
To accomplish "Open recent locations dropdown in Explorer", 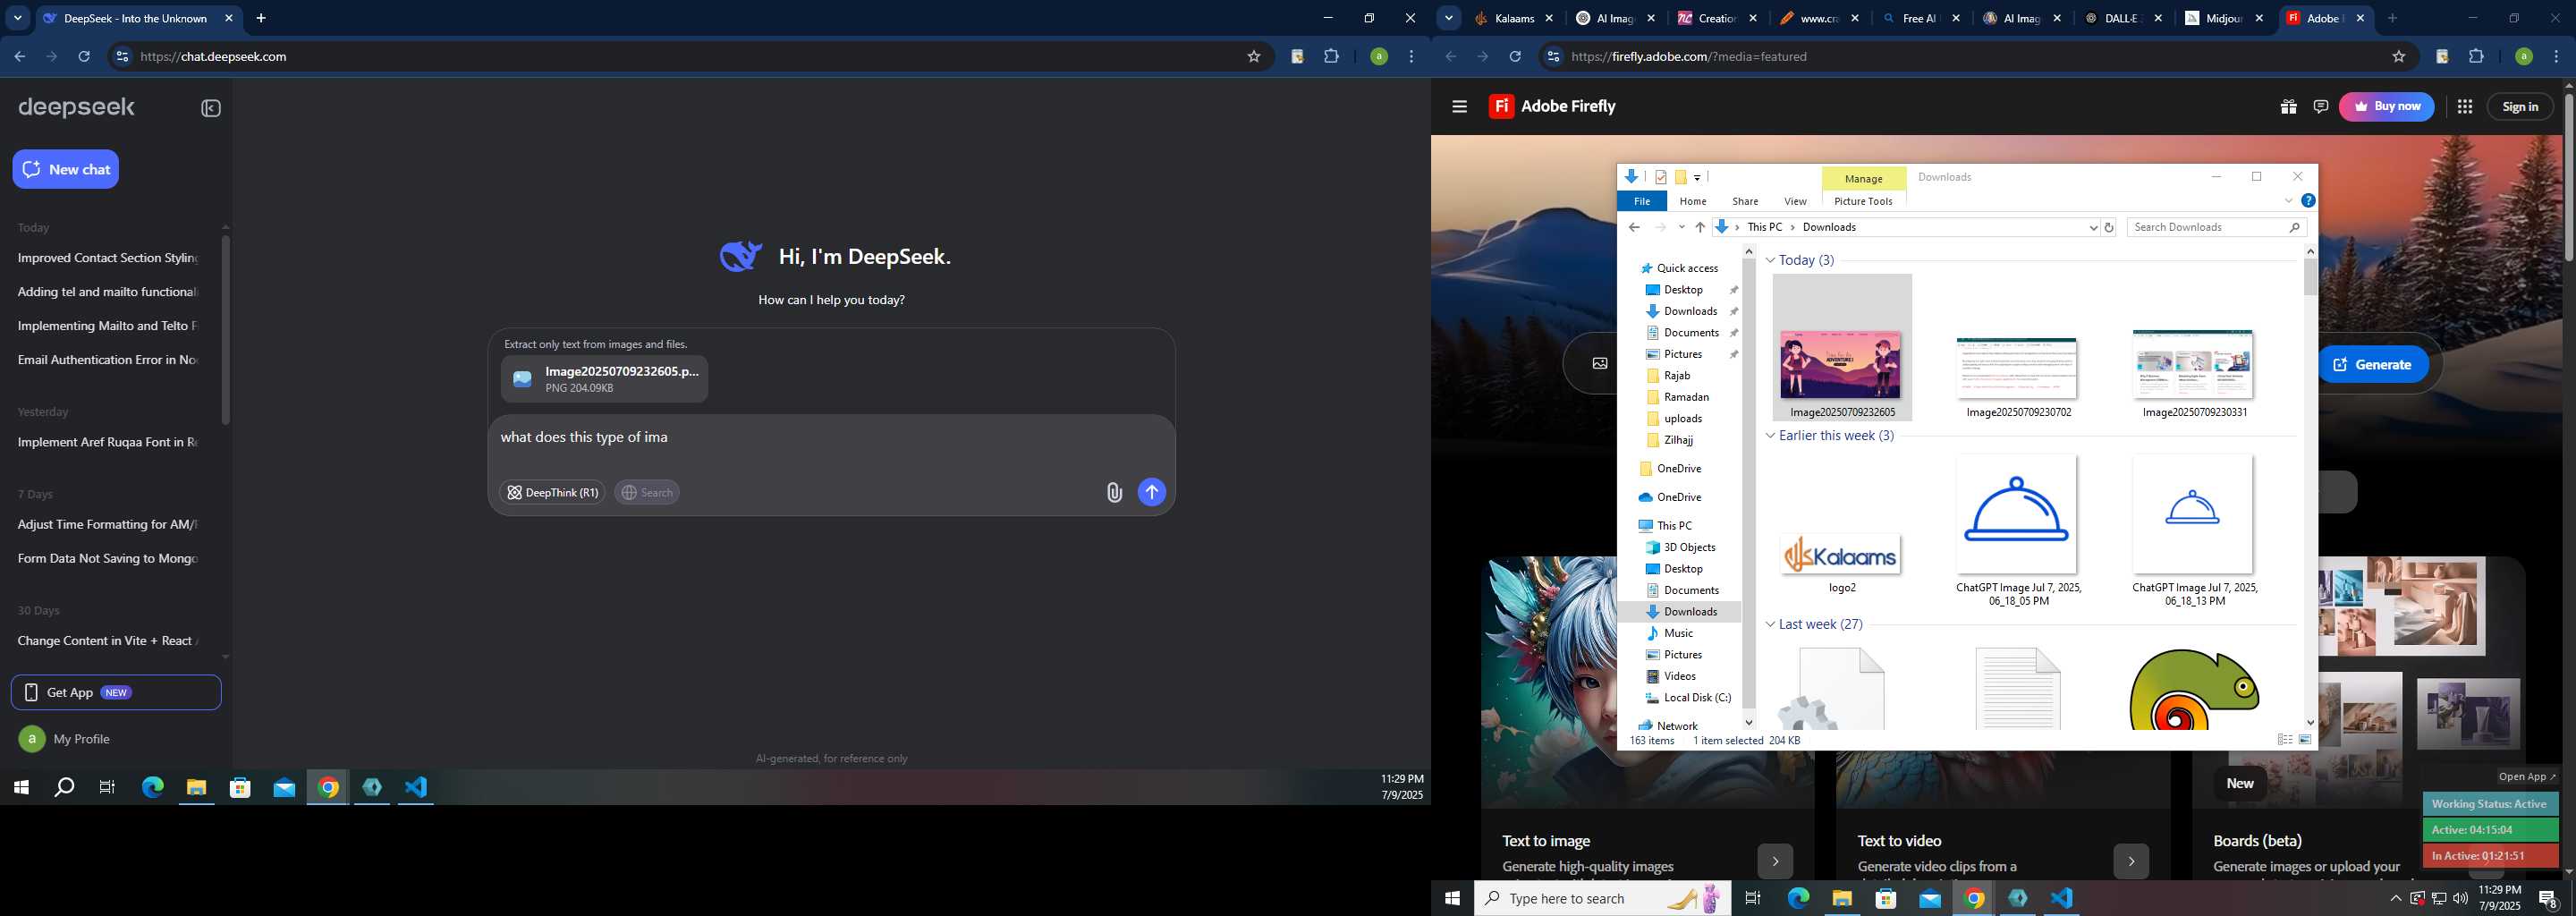I will pyautogui.click(x=1682, y=227).
